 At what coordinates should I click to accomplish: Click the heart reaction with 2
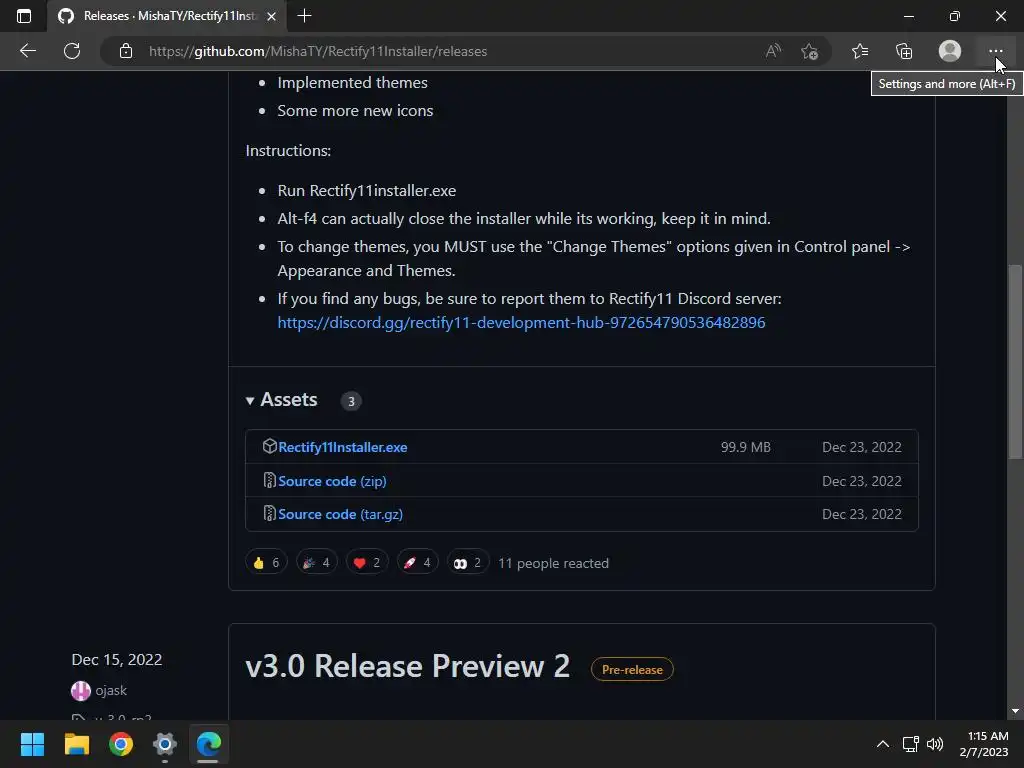367,563
